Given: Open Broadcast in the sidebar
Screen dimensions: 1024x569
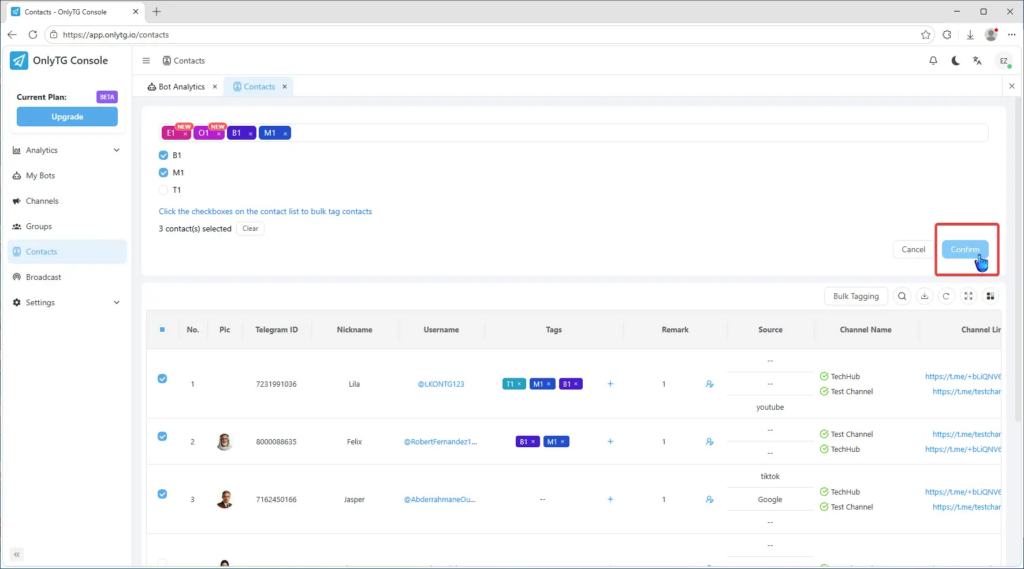Looking at the screenshot, I should [x=43, y=277].
